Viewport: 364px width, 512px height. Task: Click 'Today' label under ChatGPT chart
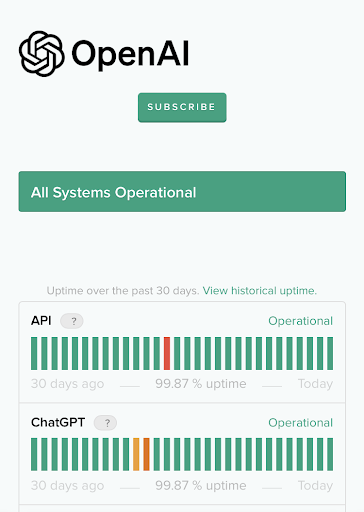coord(315,485)
